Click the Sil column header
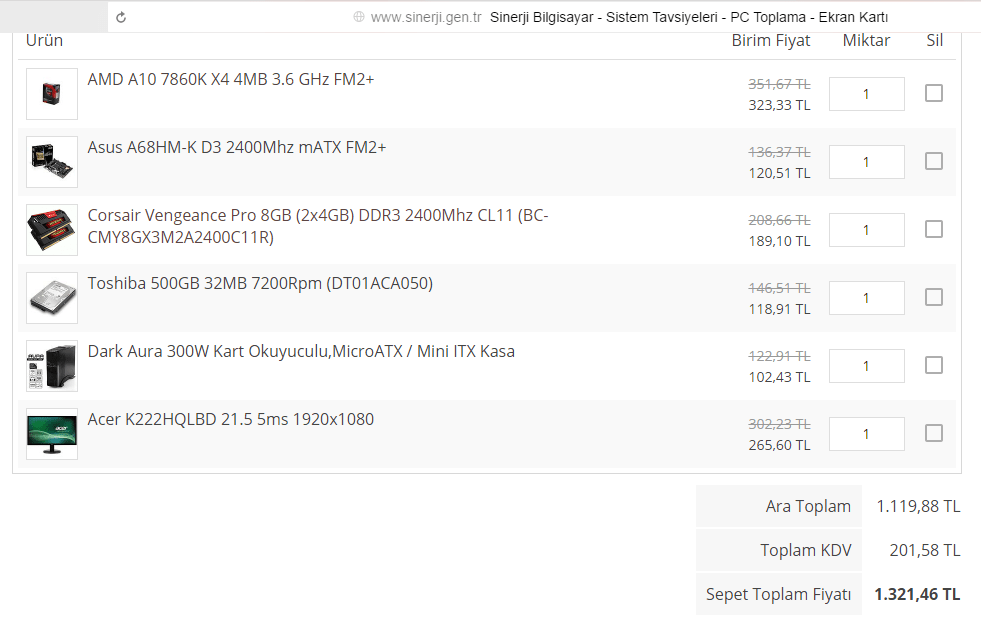Screen dimensions: 981x625 click(935, 40)
